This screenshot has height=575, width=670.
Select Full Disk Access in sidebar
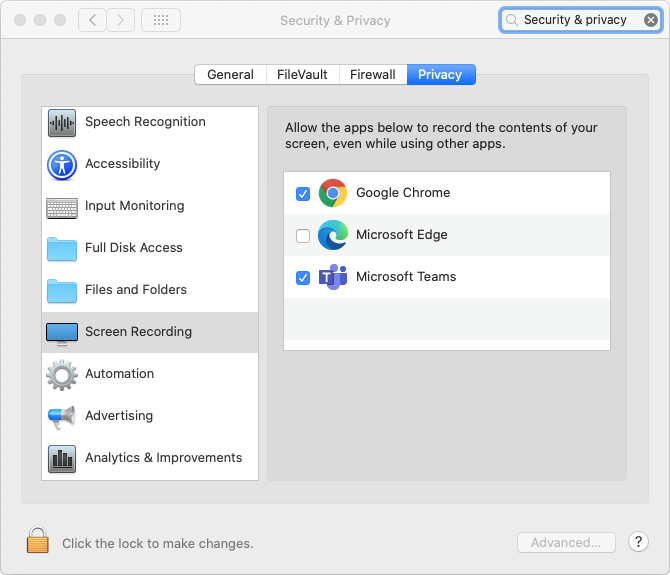tap(133, 248)
